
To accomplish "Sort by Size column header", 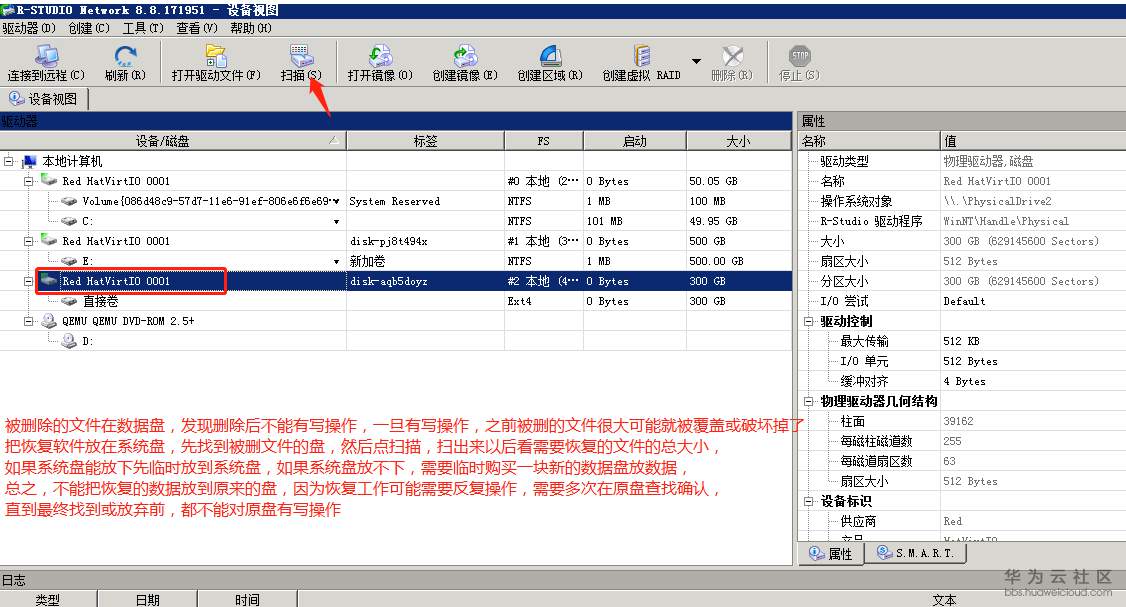I will pos(738,141).
